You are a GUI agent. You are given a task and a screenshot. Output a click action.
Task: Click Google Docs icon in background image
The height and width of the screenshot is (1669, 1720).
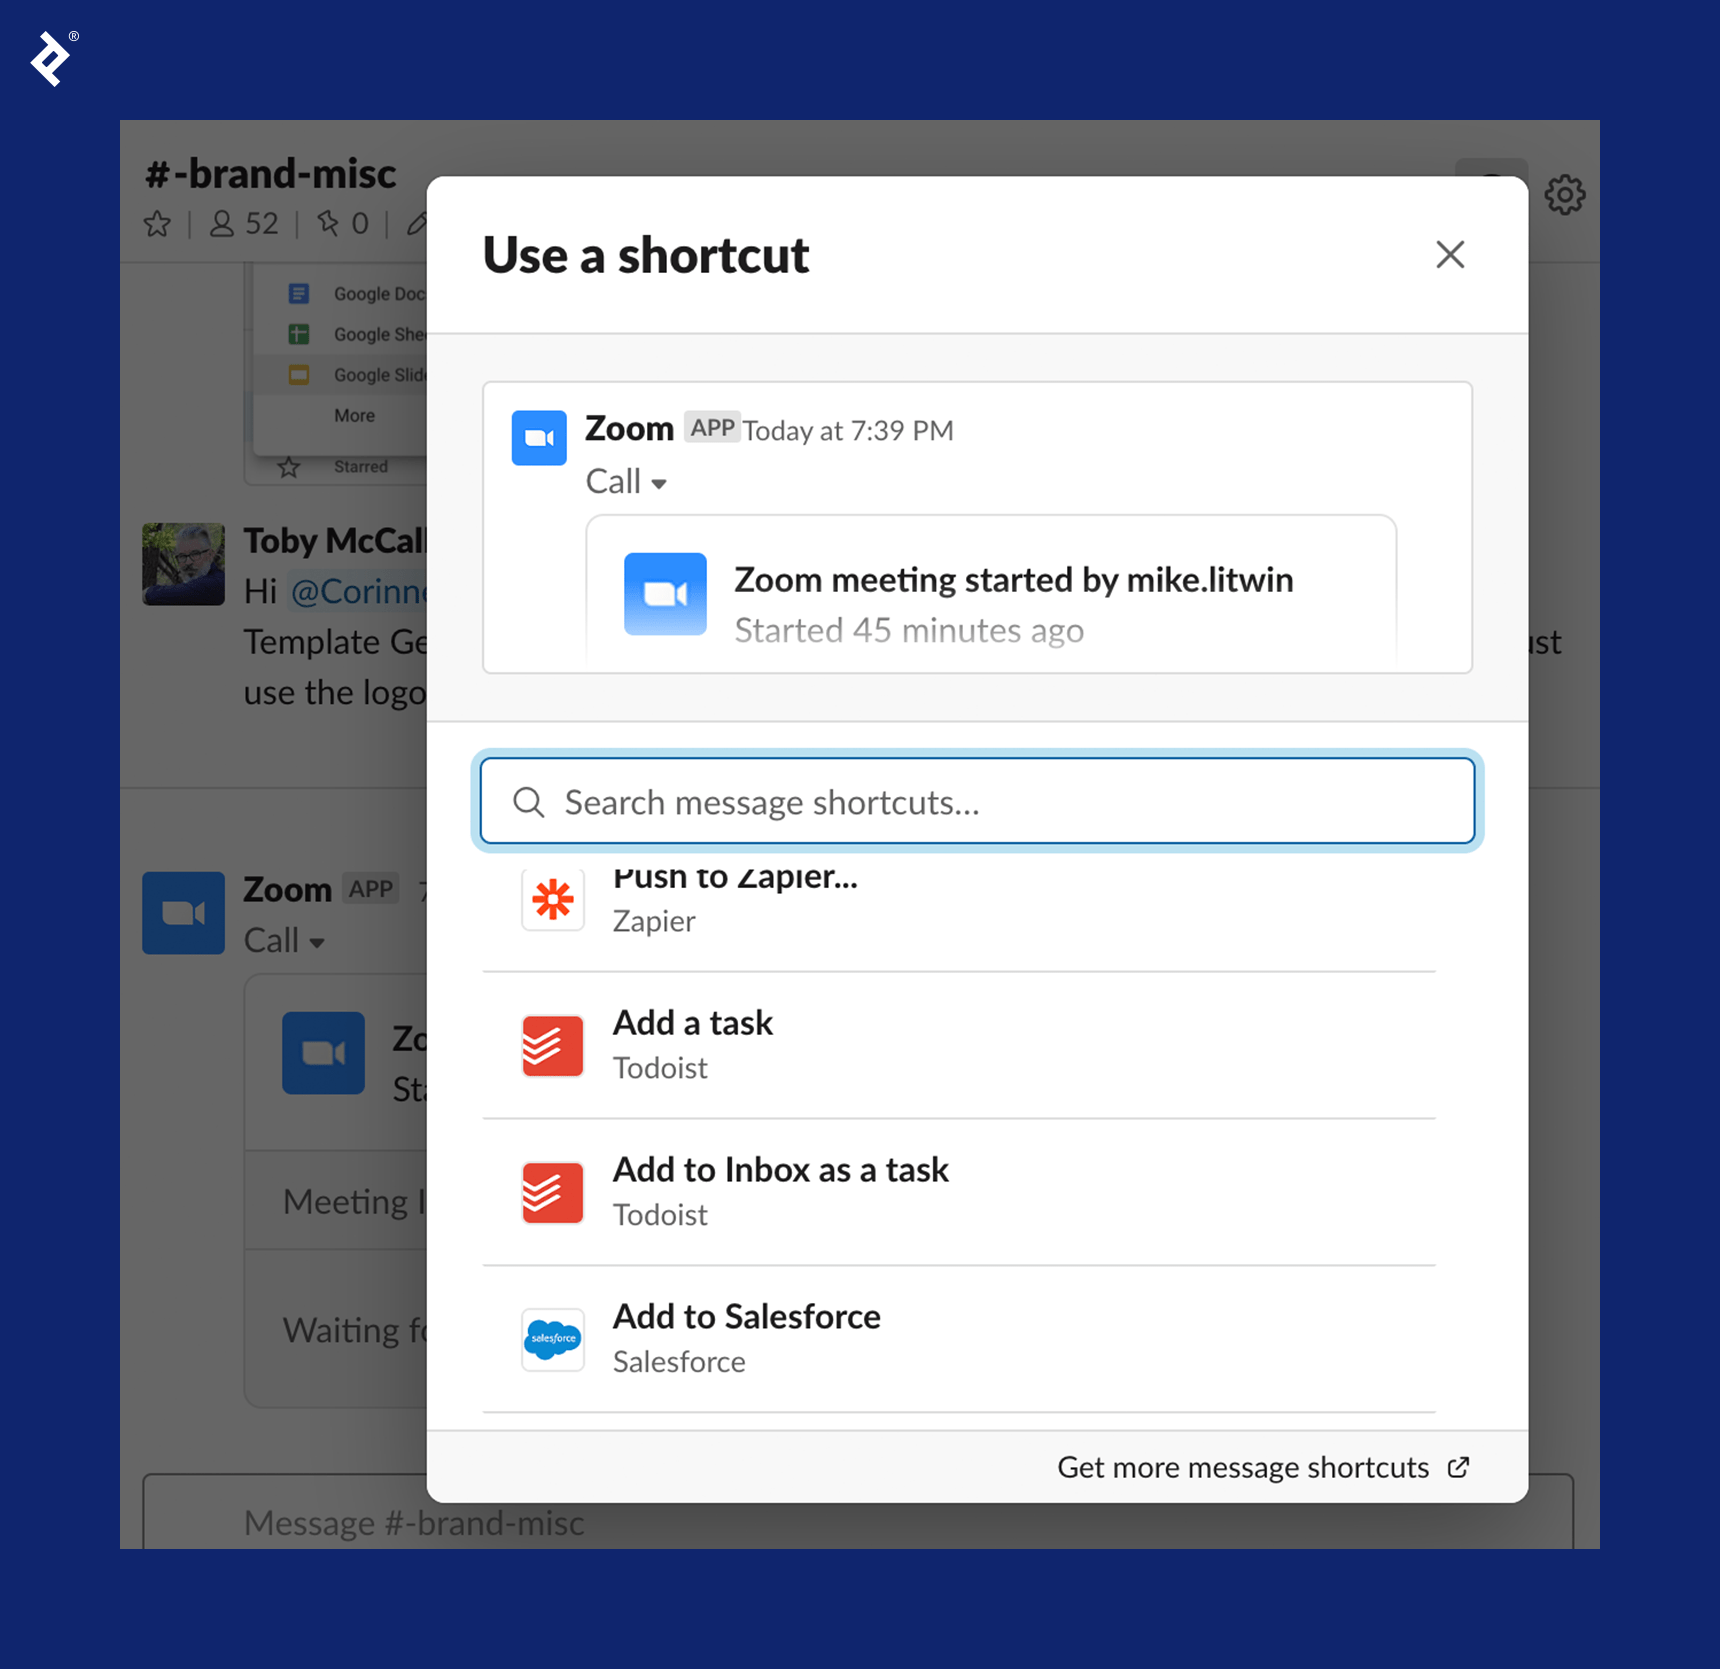298,293
